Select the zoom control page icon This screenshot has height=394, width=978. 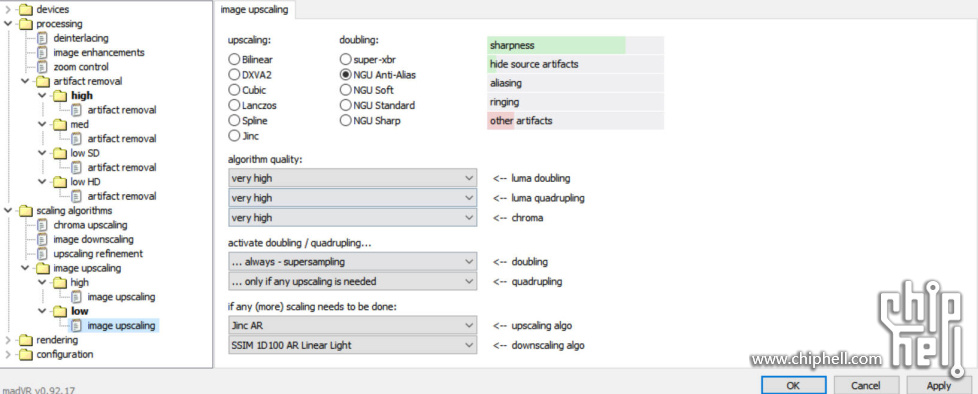(x=42, y=67)
